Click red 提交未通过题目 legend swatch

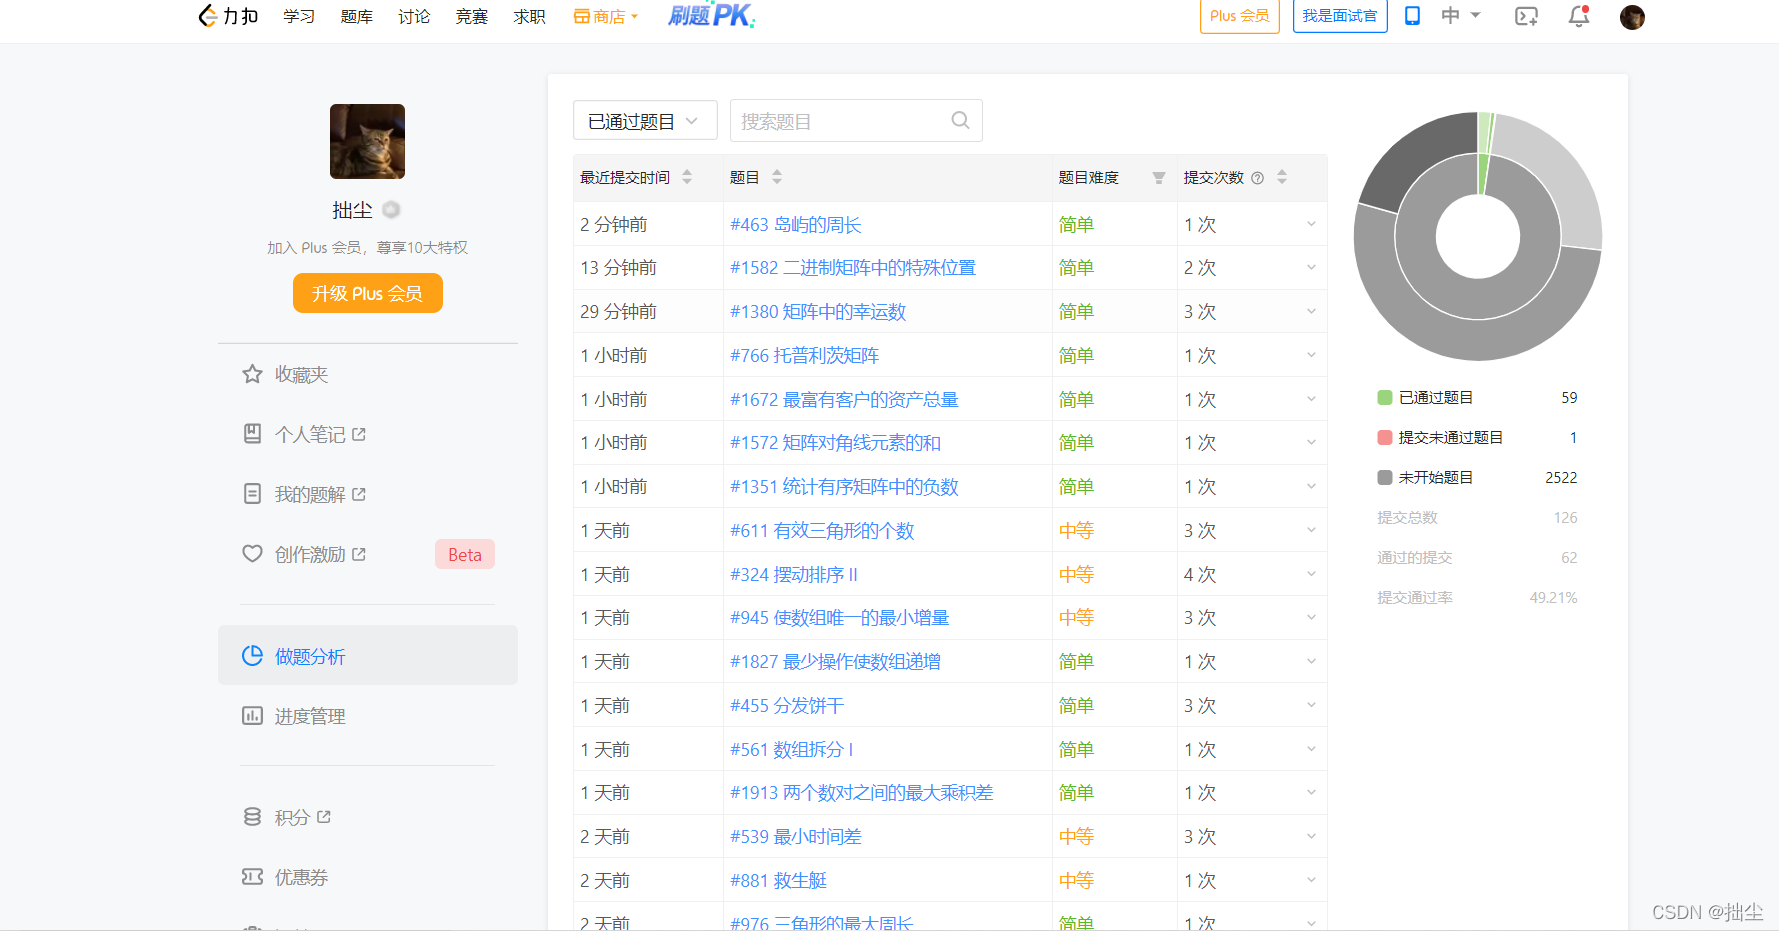point(1385,438)
